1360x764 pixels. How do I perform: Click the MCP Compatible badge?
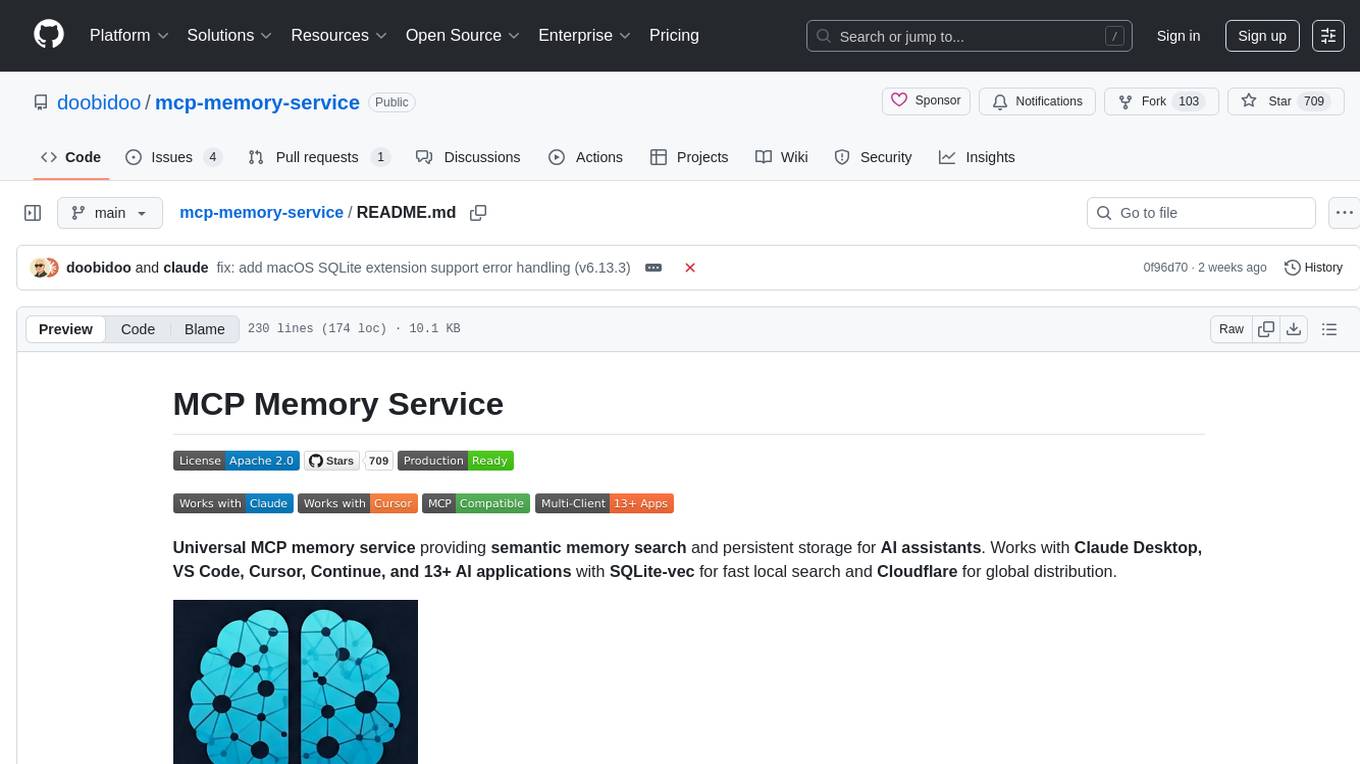476,503
